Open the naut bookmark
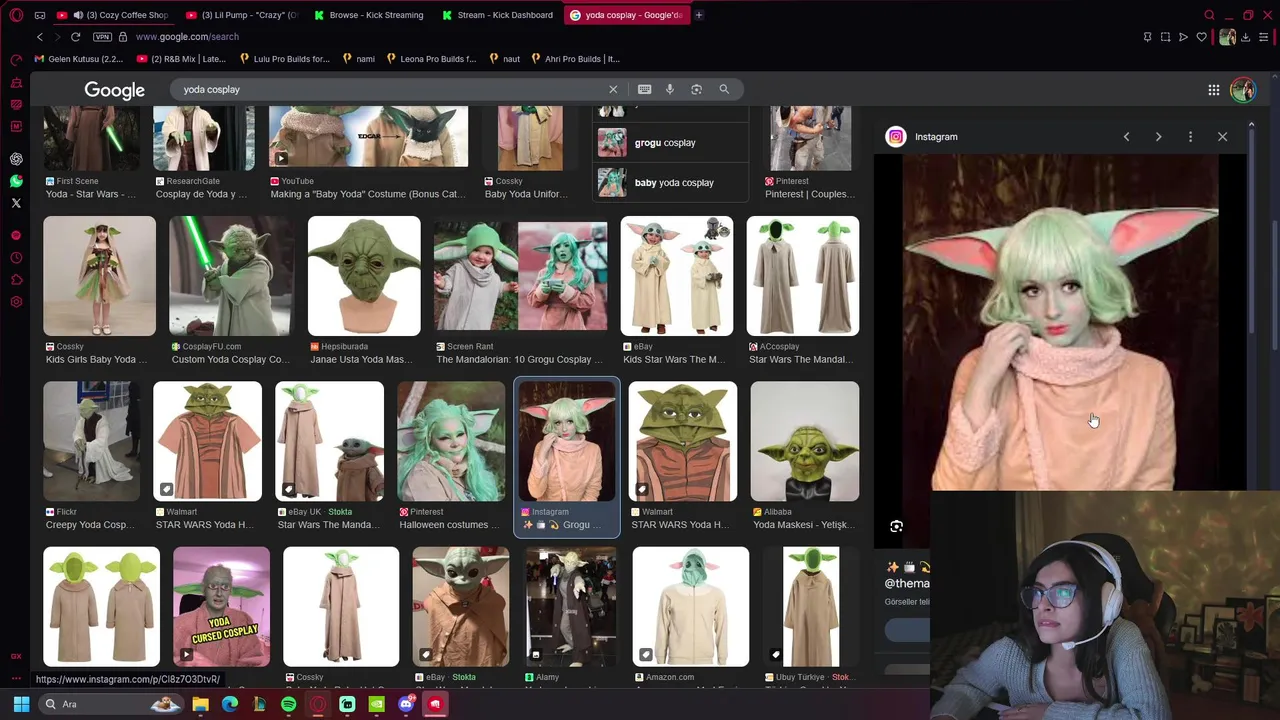This screenshot has height=720, width=1280. 505,59
